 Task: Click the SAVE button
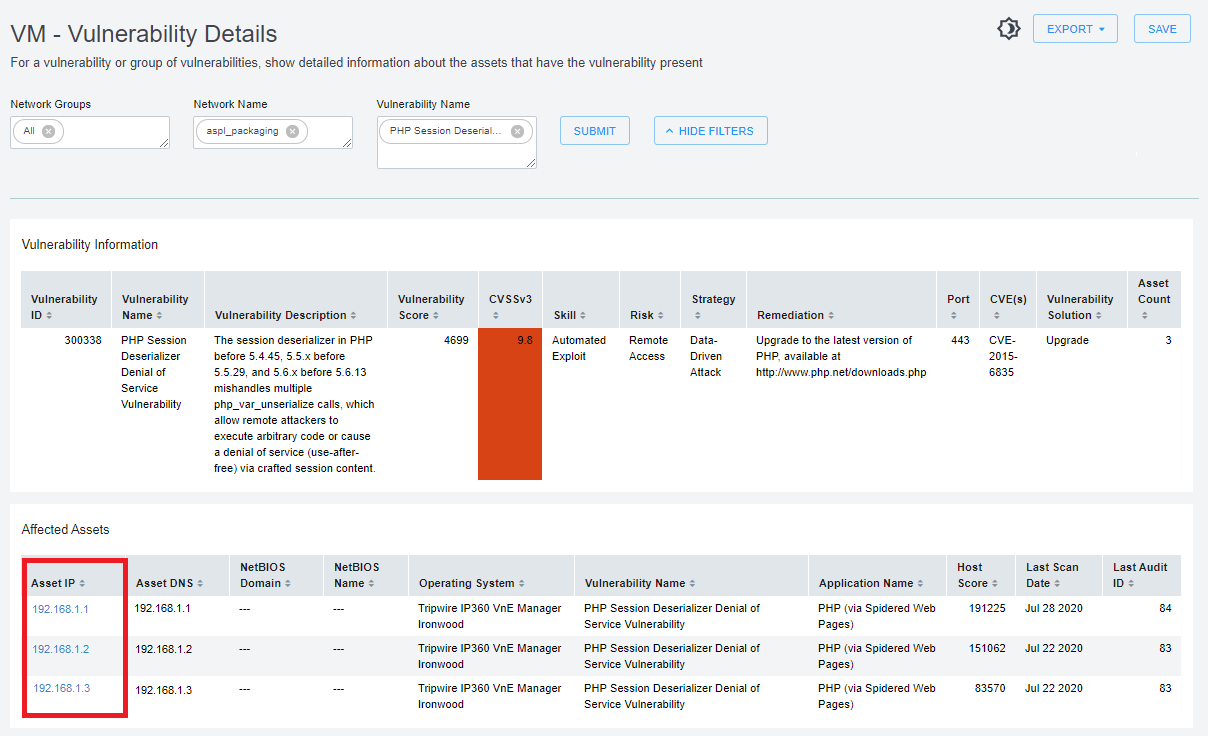[1162, 29]
